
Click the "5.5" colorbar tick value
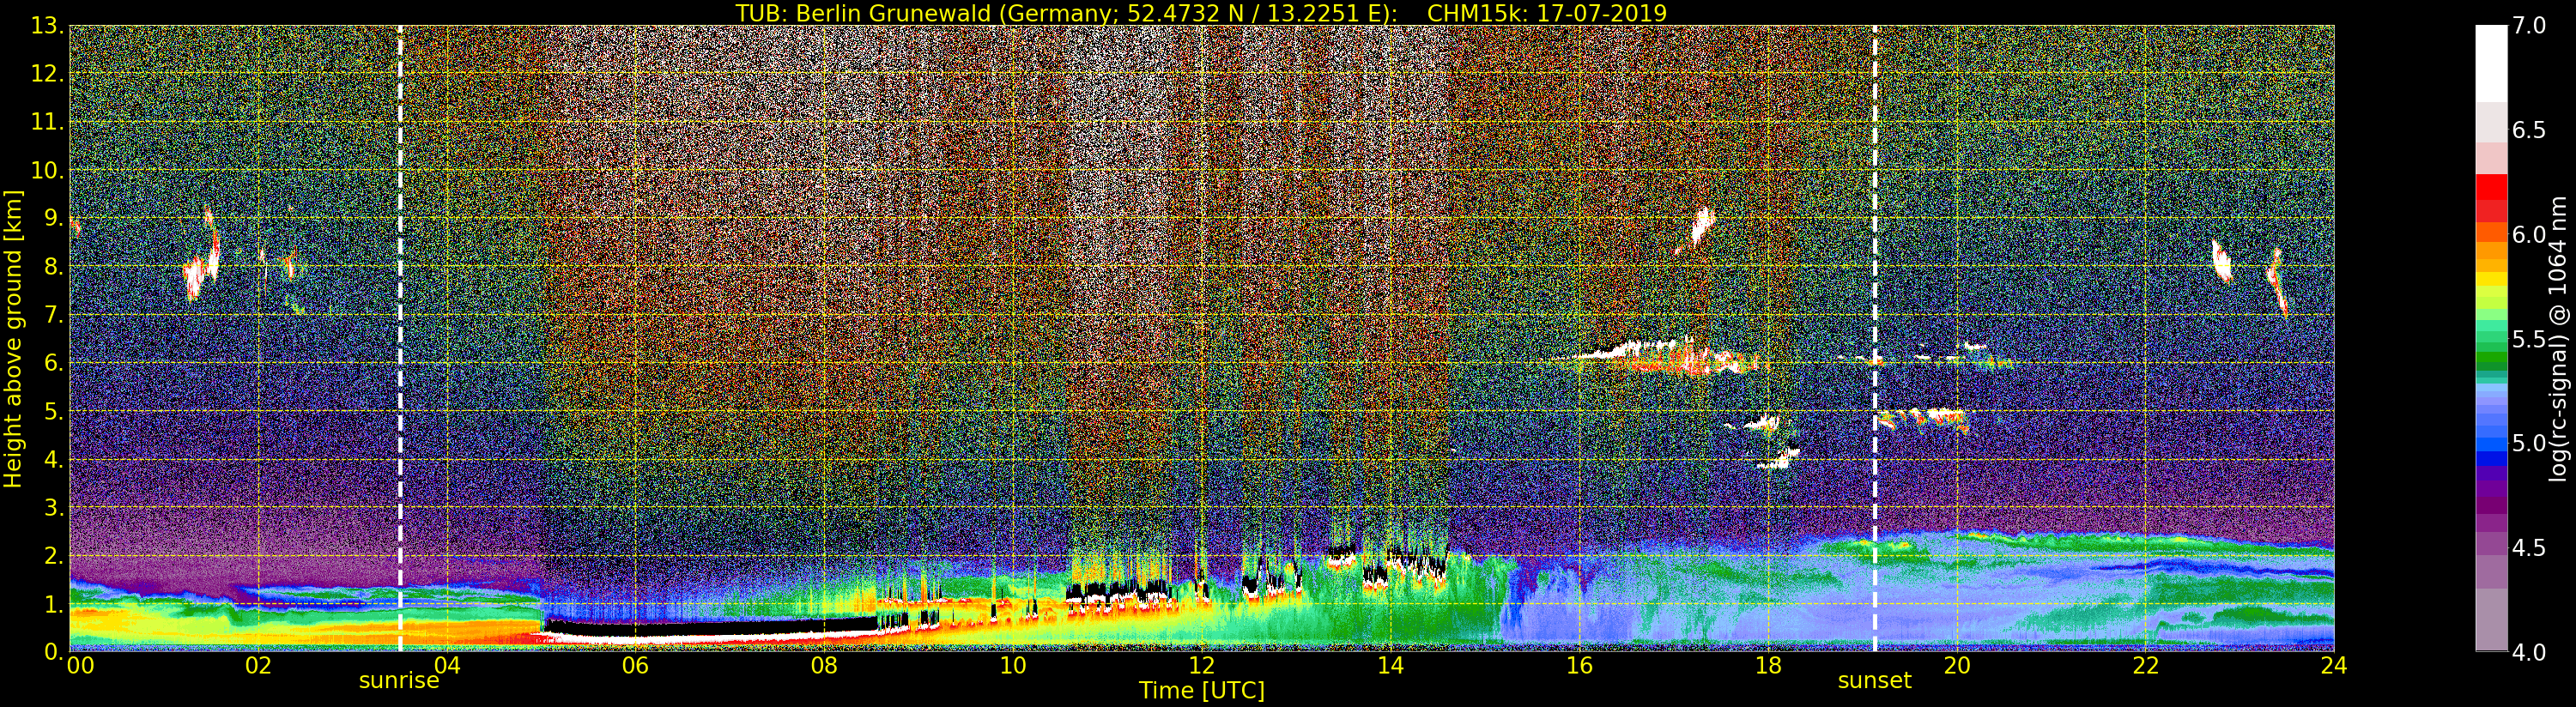[x=2529, y=339]
